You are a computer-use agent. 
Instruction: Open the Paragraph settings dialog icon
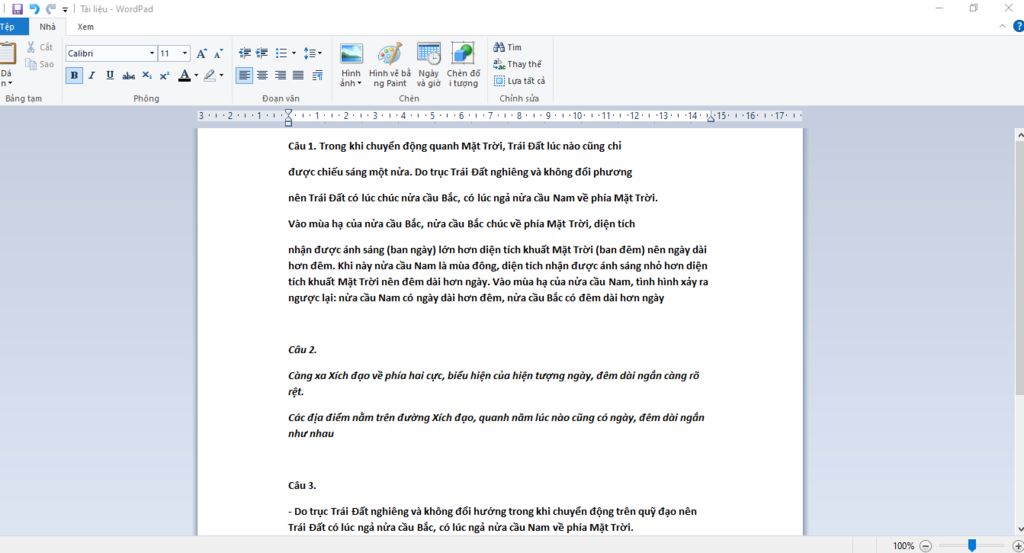pos(317,76)
